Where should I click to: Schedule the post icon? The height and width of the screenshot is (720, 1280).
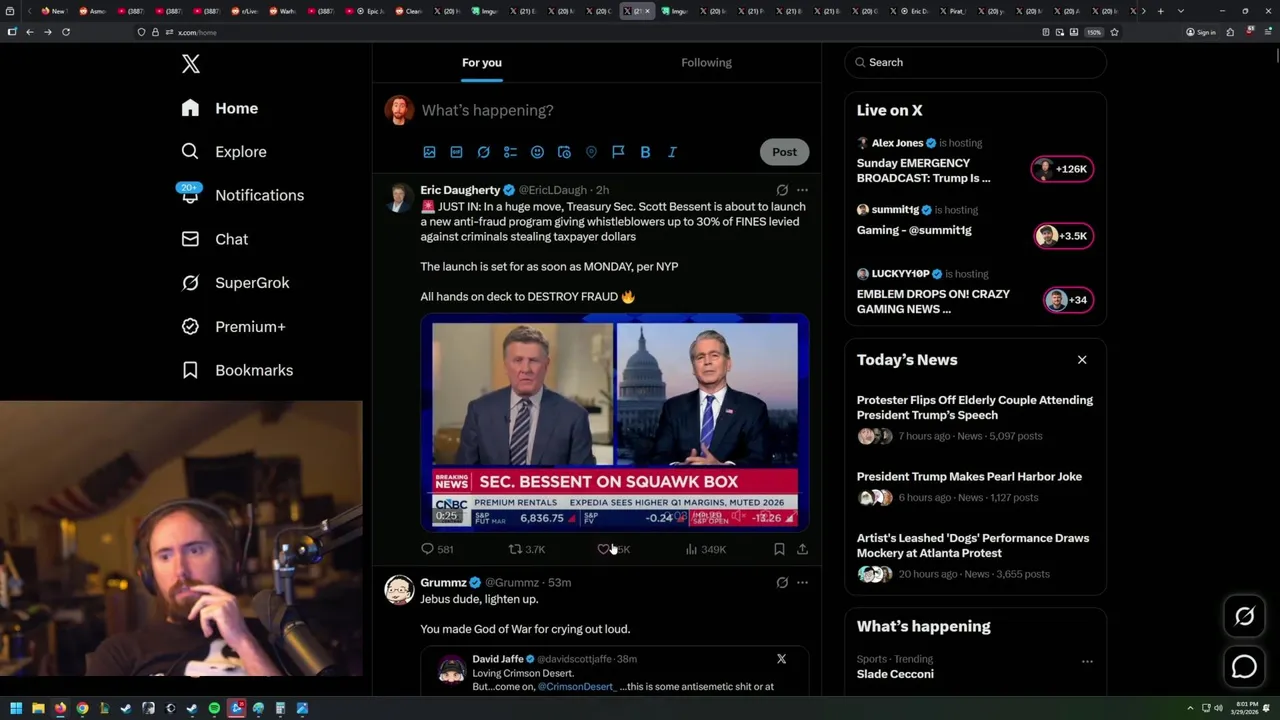564,152
